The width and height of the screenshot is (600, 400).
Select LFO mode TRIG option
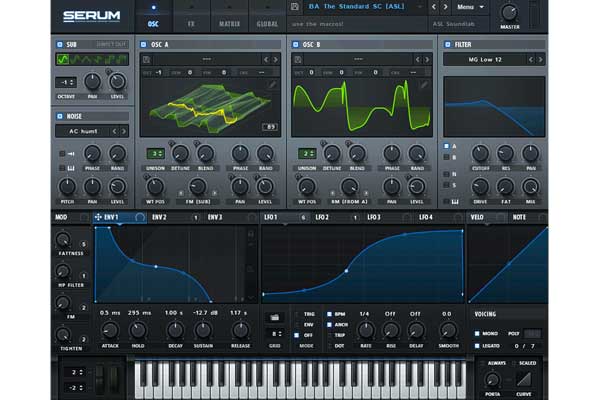click(x=297, y=314)
